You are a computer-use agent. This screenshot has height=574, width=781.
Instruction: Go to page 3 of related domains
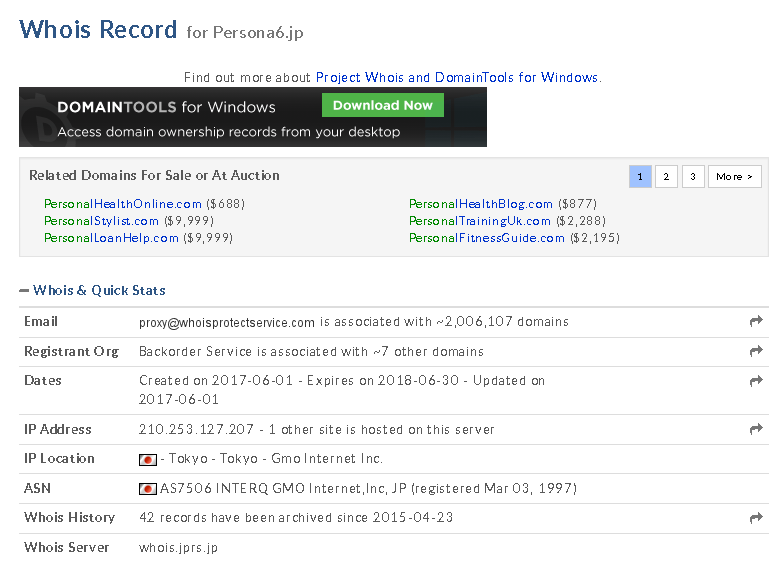coord(693,176)
